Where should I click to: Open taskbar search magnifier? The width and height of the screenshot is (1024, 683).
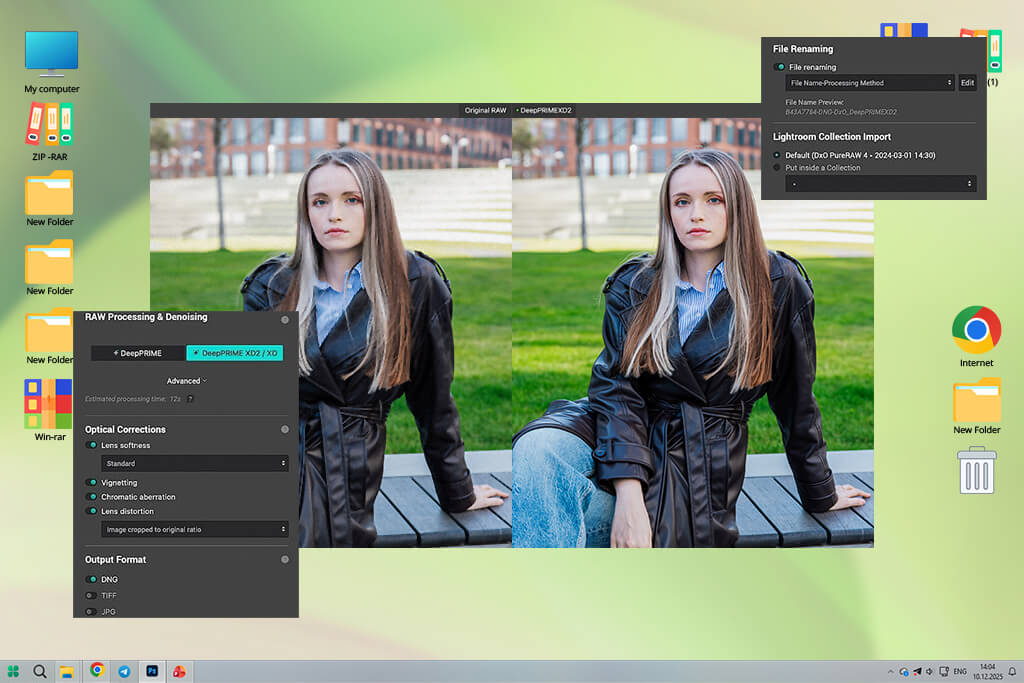[x=40, y=671]
